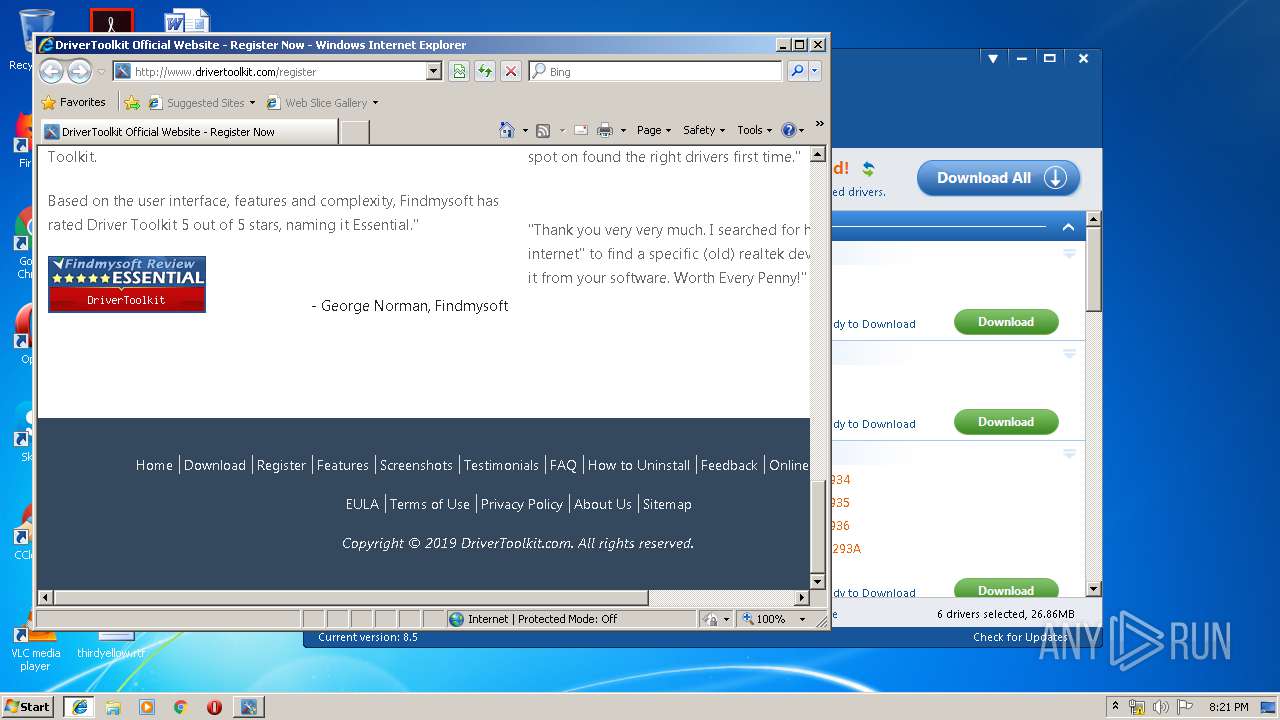The width and height of the screenshot is (1280, 720).
Task: Open the About Us link
Action: pos(603,504)
